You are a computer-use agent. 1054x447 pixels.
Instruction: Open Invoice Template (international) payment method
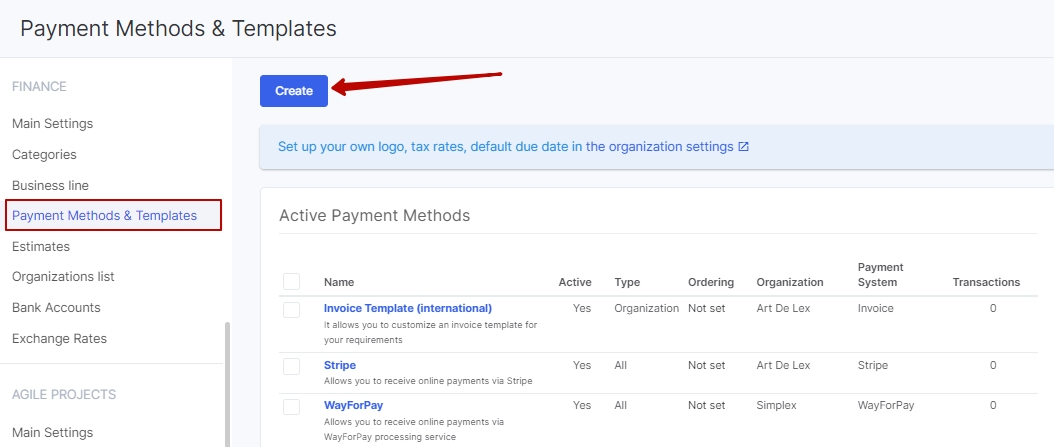click(407, 308)
